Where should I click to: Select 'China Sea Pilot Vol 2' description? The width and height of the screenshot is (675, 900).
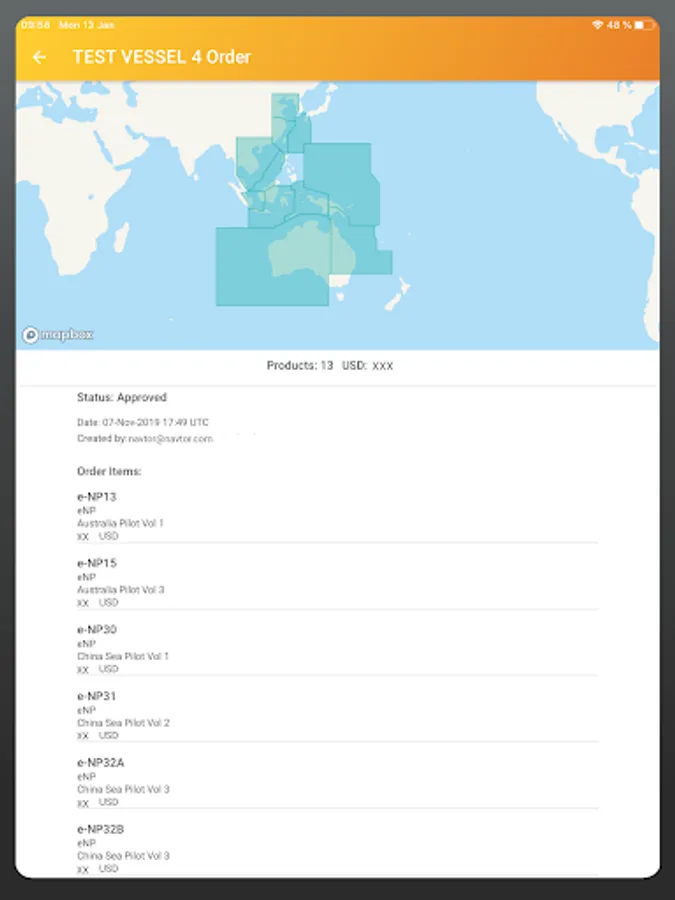tap(123, 723)
